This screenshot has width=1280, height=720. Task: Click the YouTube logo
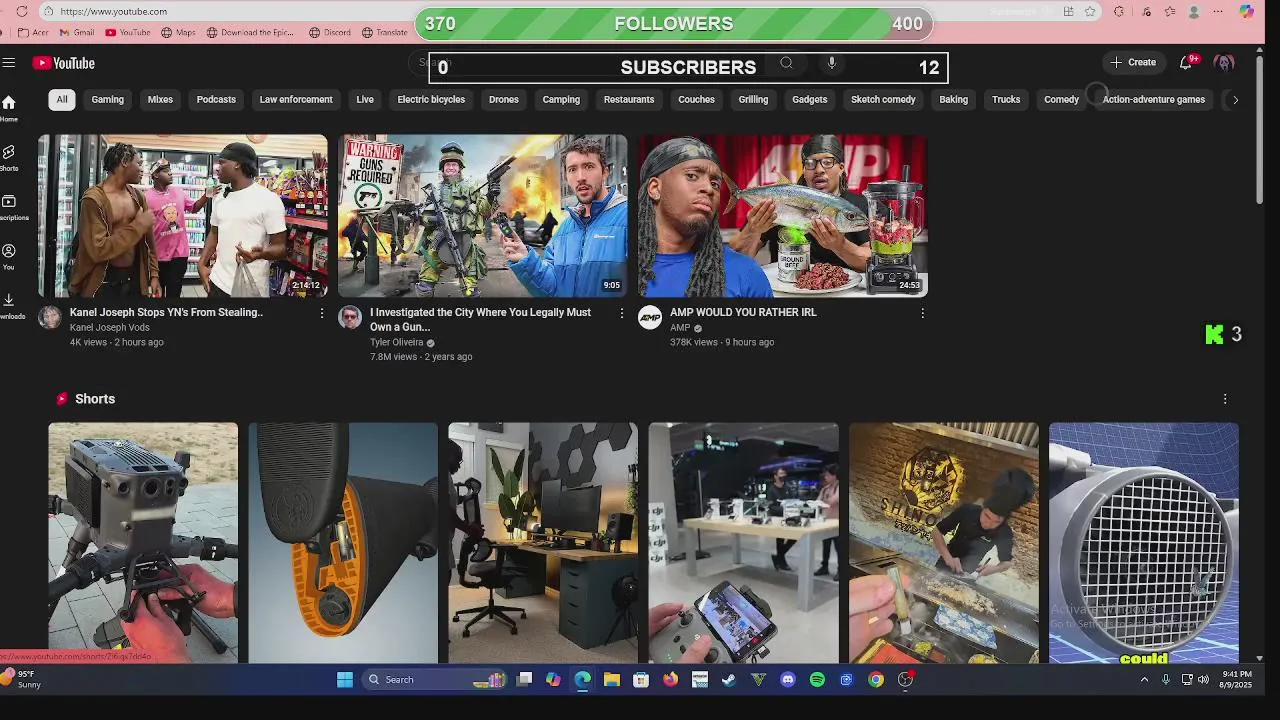coord(63,63)
